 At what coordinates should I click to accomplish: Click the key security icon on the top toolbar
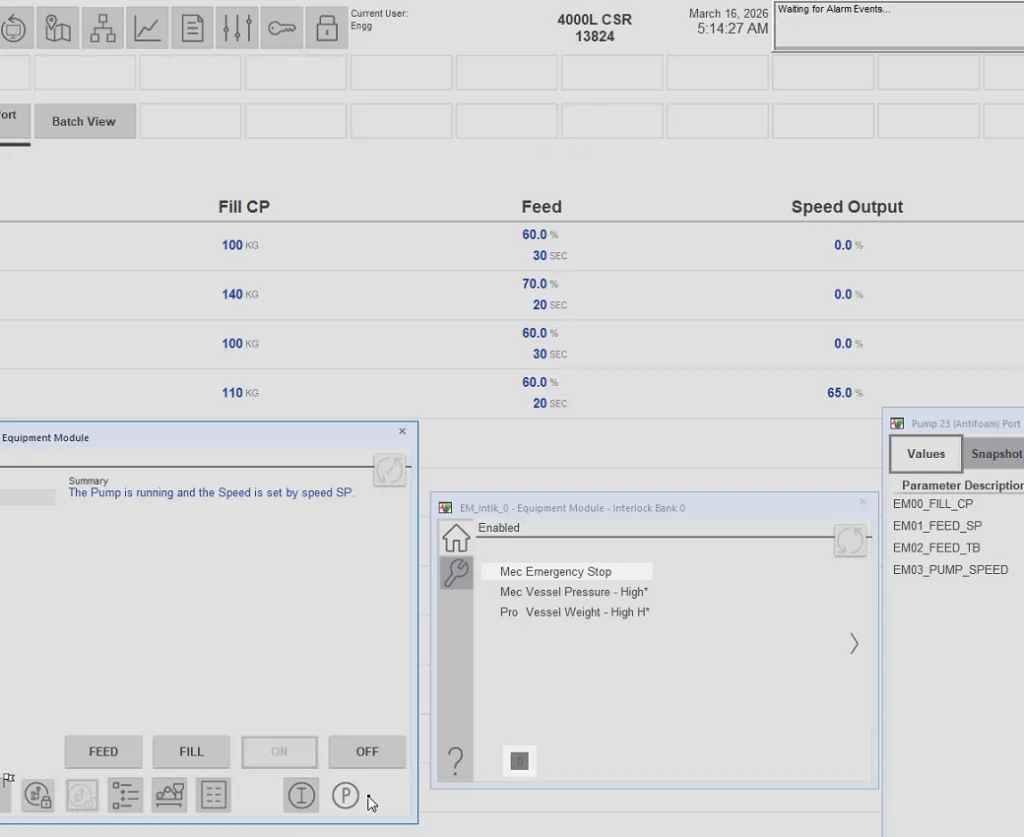pyautogui.click(x=283, y=27)
